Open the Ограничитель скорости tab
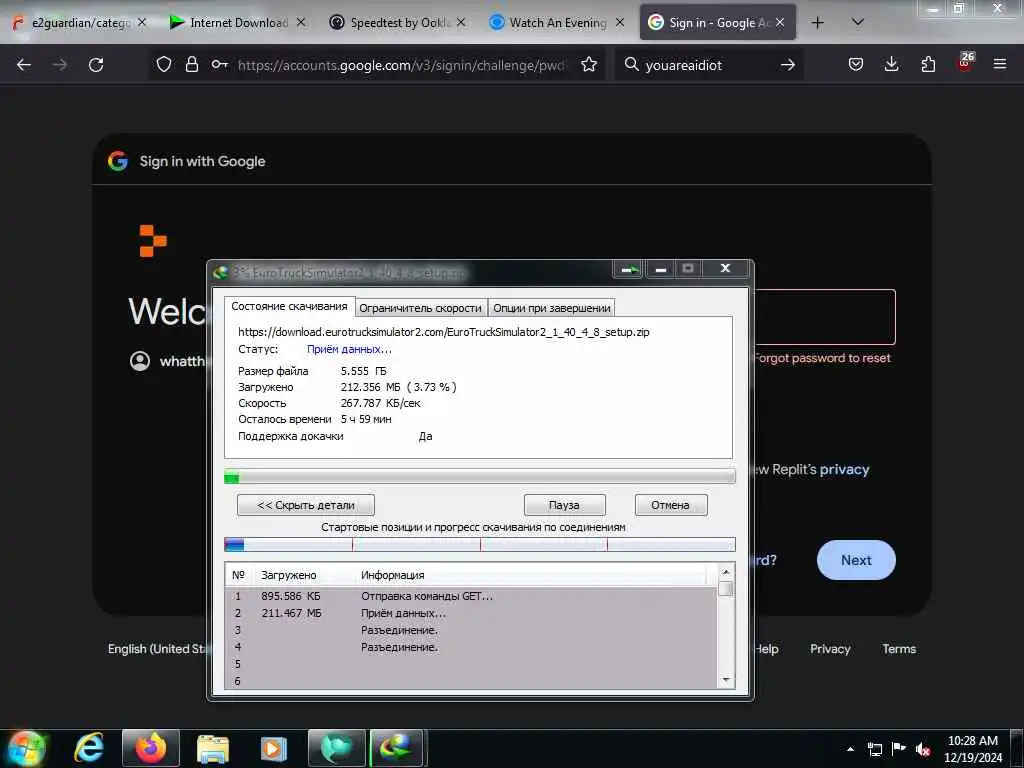1024x768 pixels. 421,308
